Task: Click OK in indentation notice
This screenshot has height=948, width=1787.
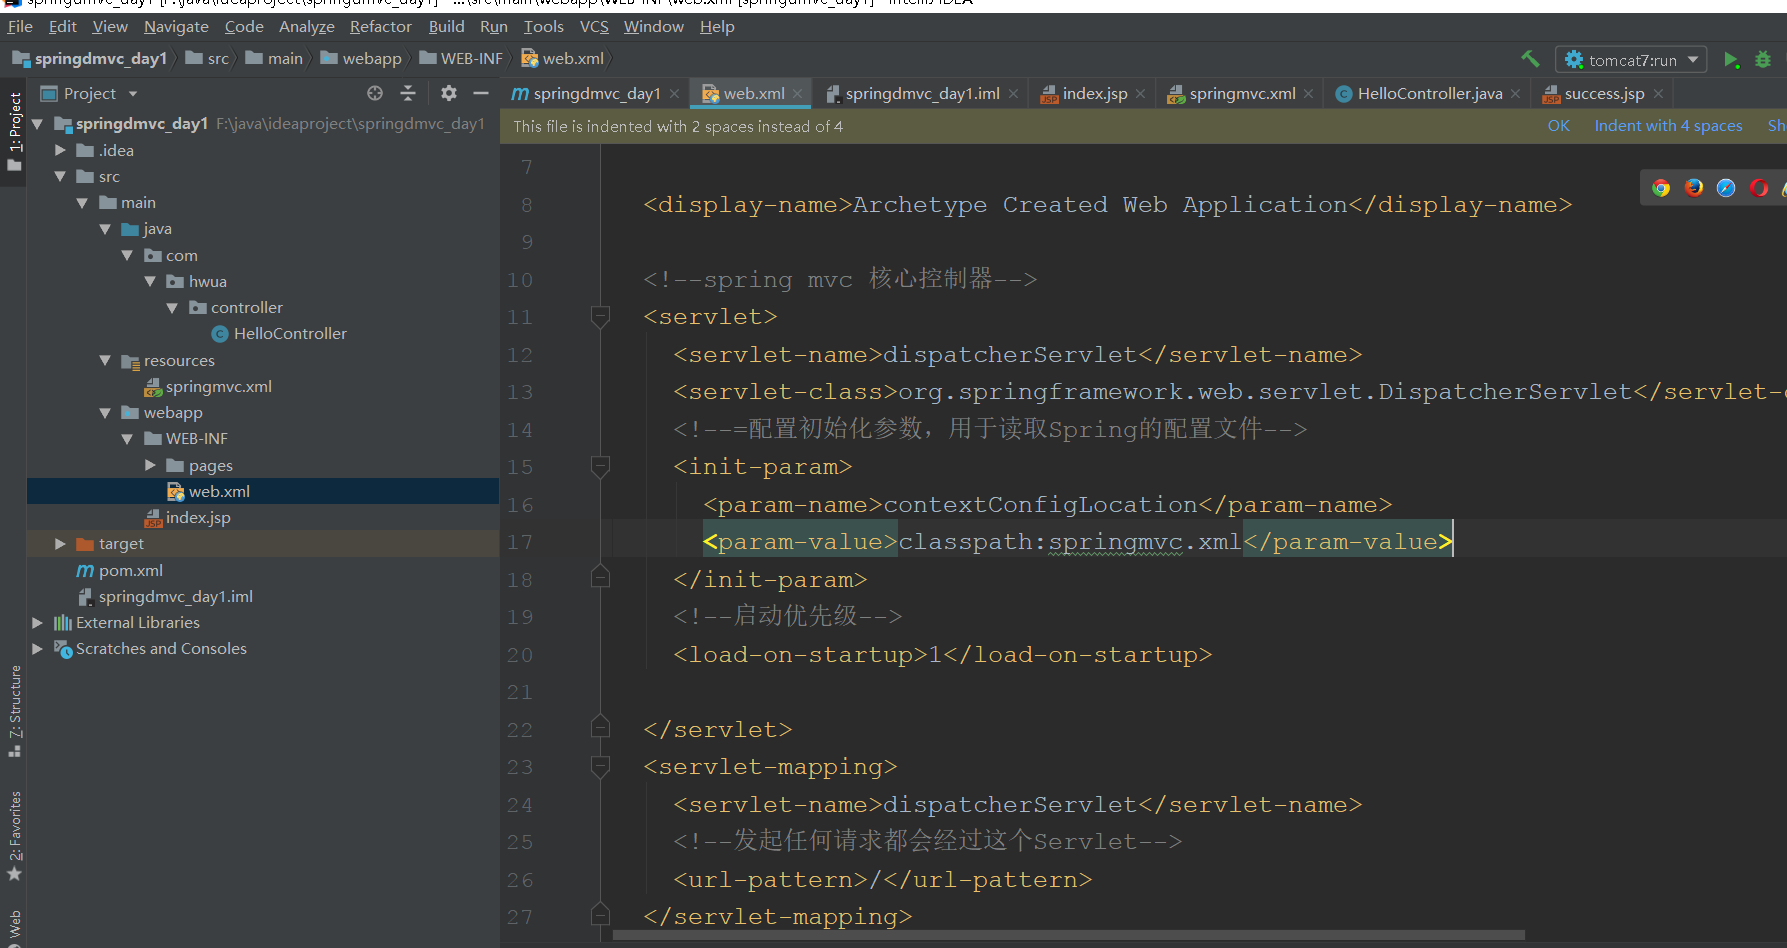Action: coord(1558,126)
